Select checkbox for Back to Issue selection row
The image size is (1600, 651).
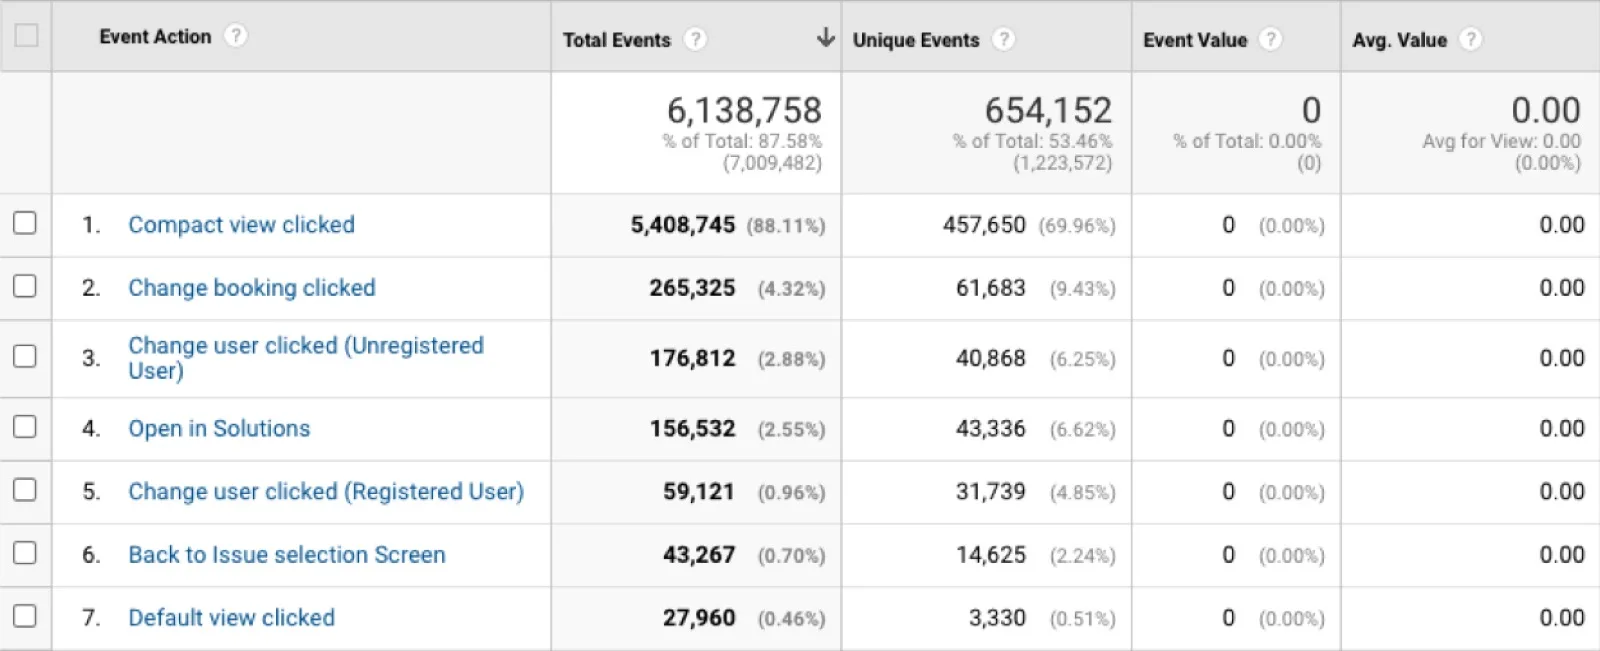[x=25, y=553]
